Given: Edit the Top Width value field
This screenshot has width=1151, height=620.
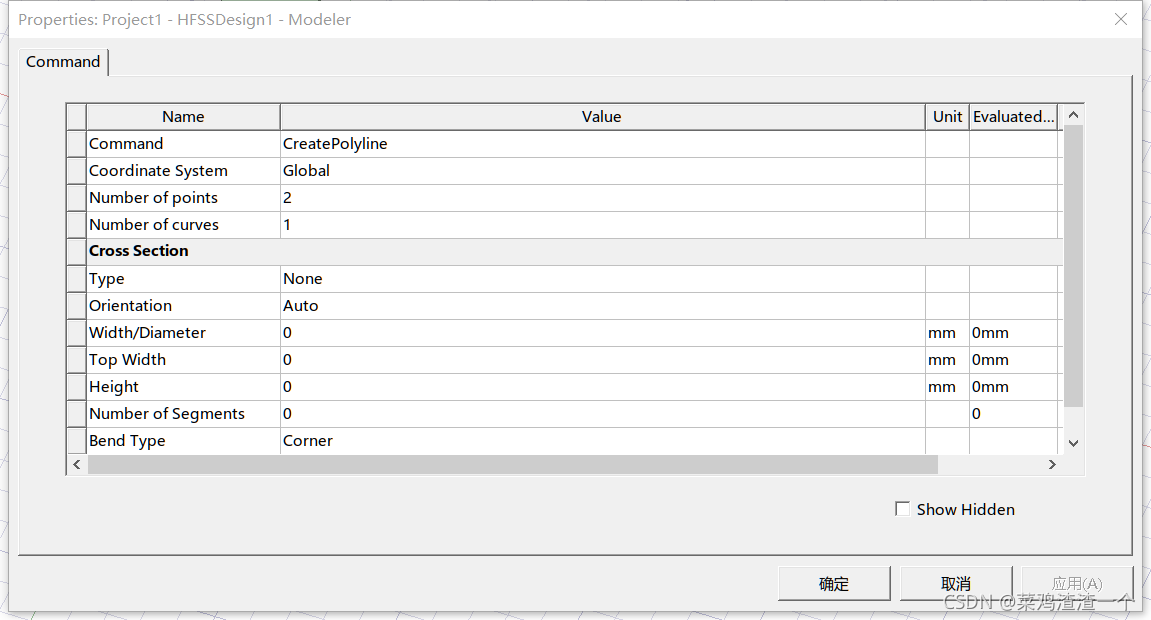Looking at the screenshot, I should click(x=602, y=360).
